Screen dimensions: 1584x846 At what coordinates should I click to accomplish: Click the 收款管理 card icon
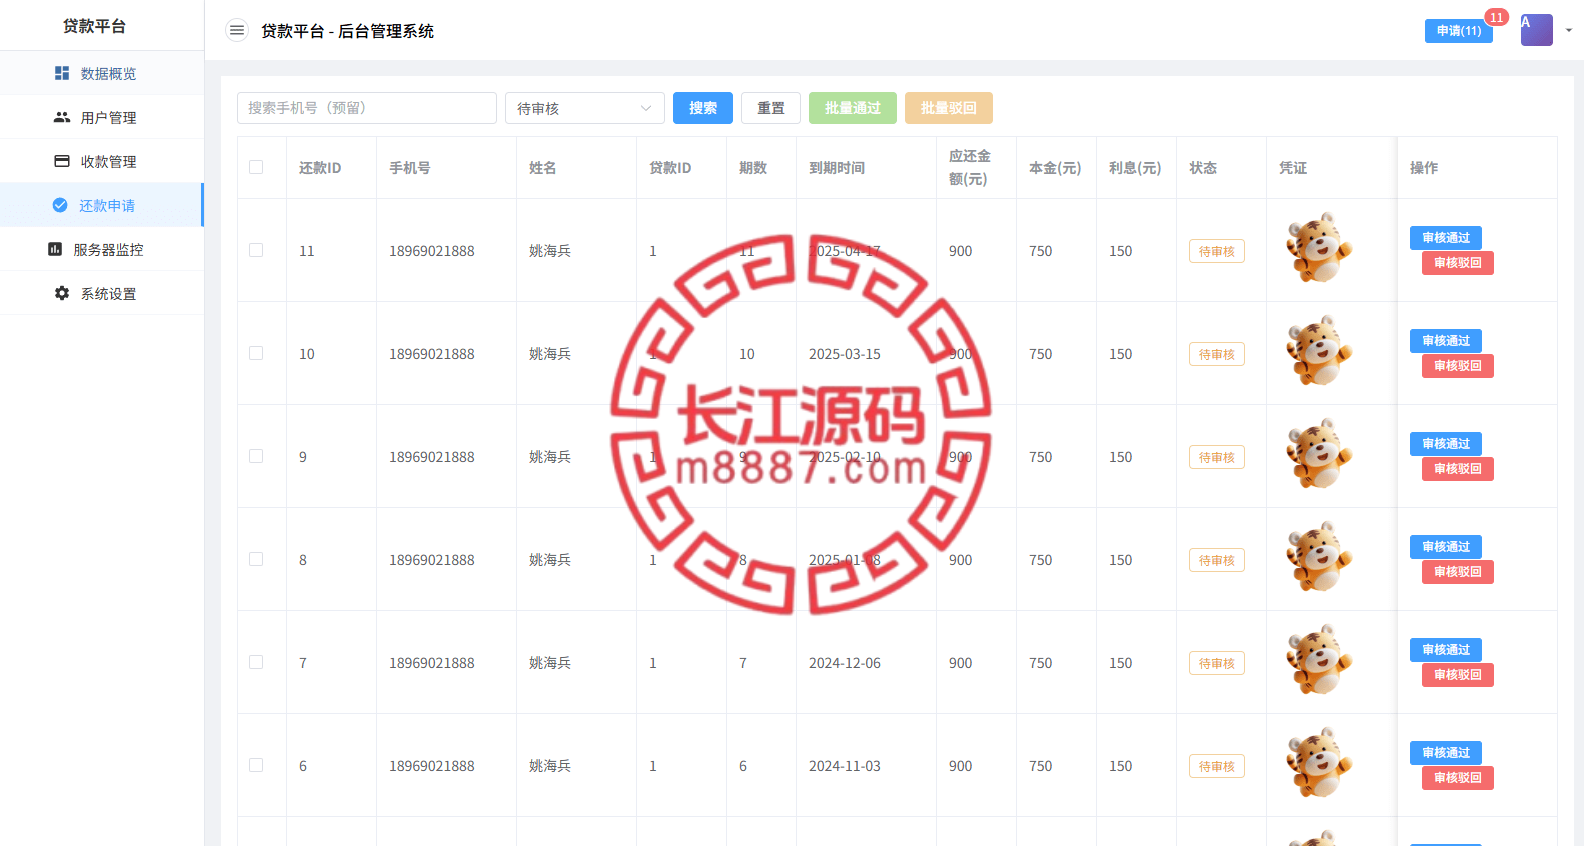[x=62, y=161]
